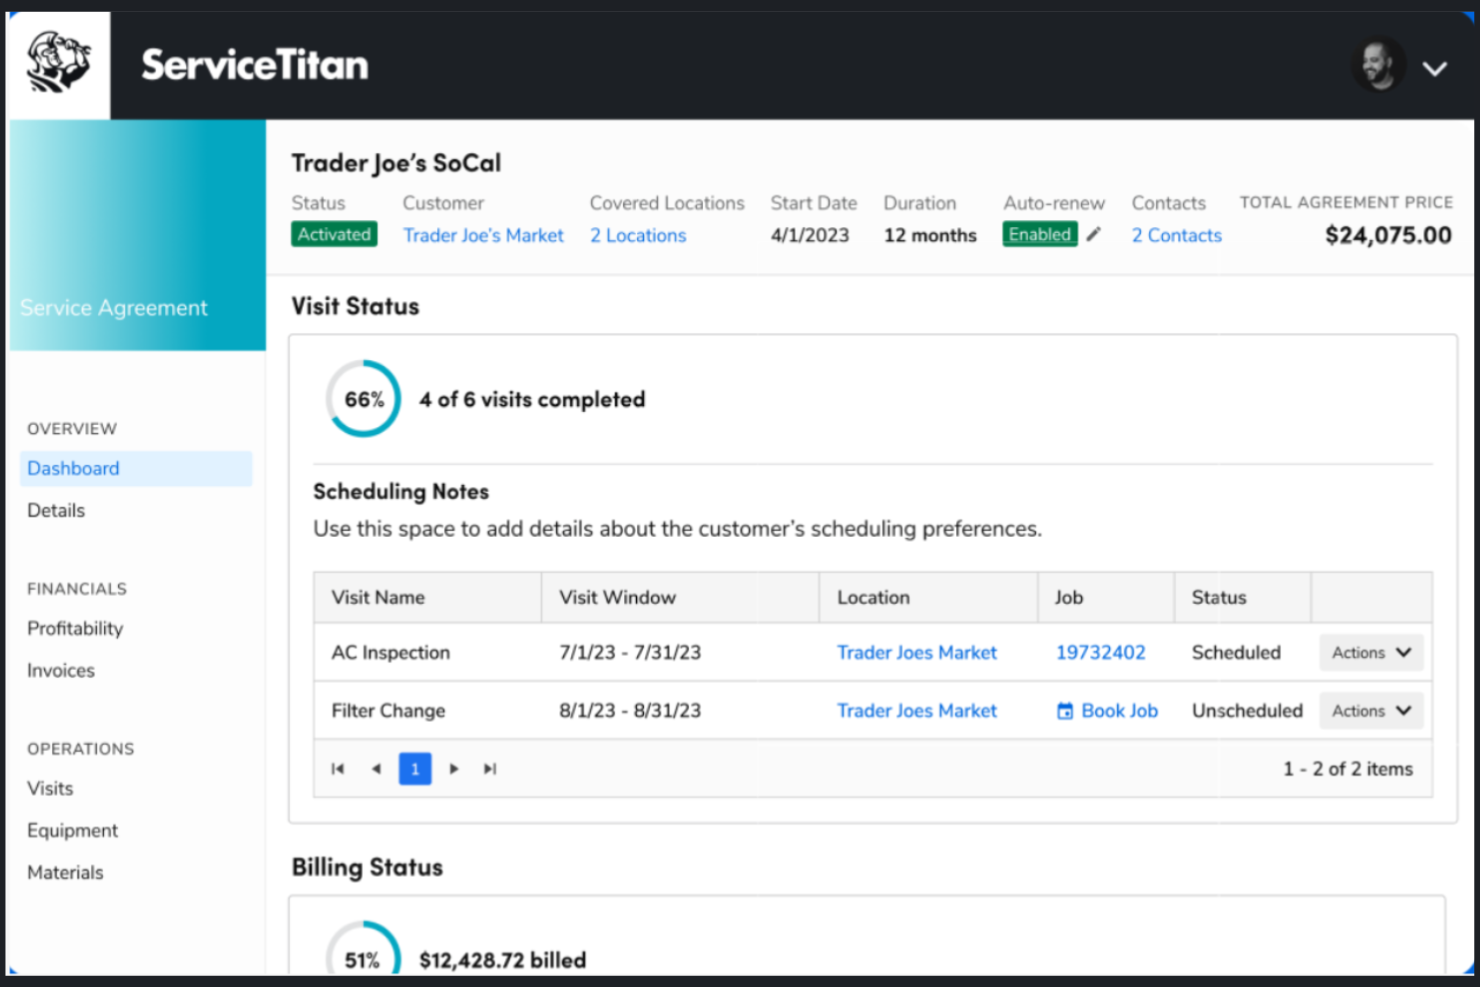Click Book Job for Filter Change
This screenshot has width=1480, height=987.
click(x=1119, y=710)
